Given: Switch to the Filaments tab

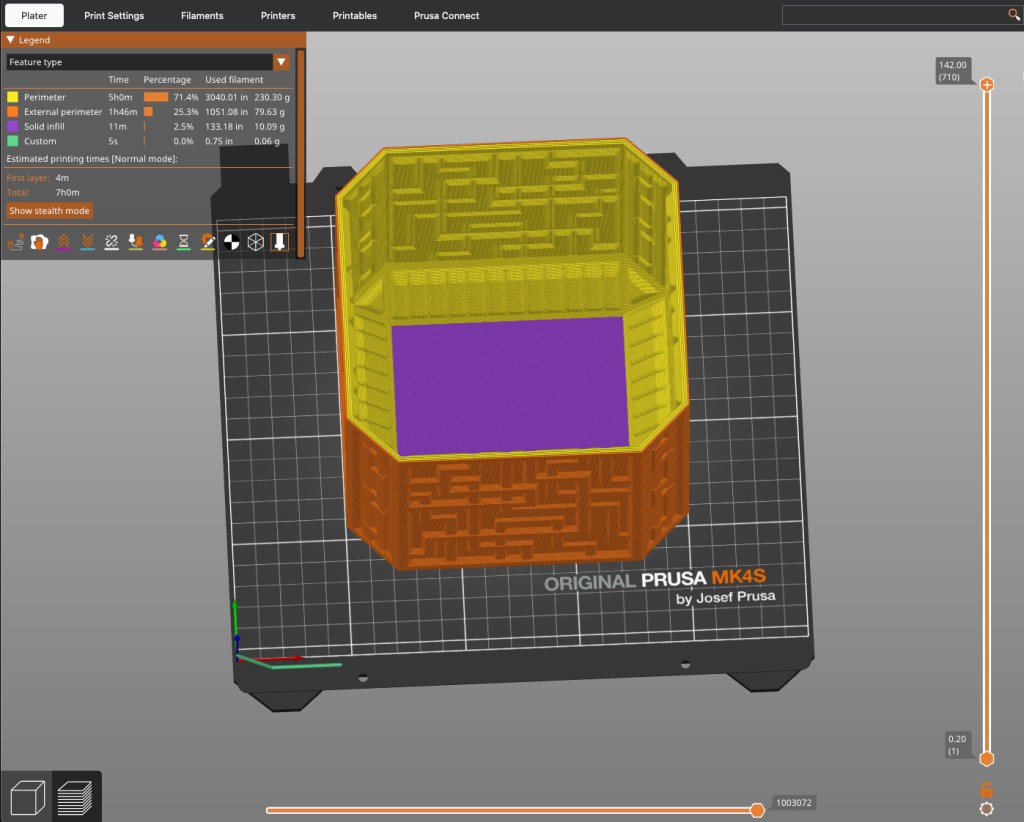Looking at the screenshot, I should 202,15.
